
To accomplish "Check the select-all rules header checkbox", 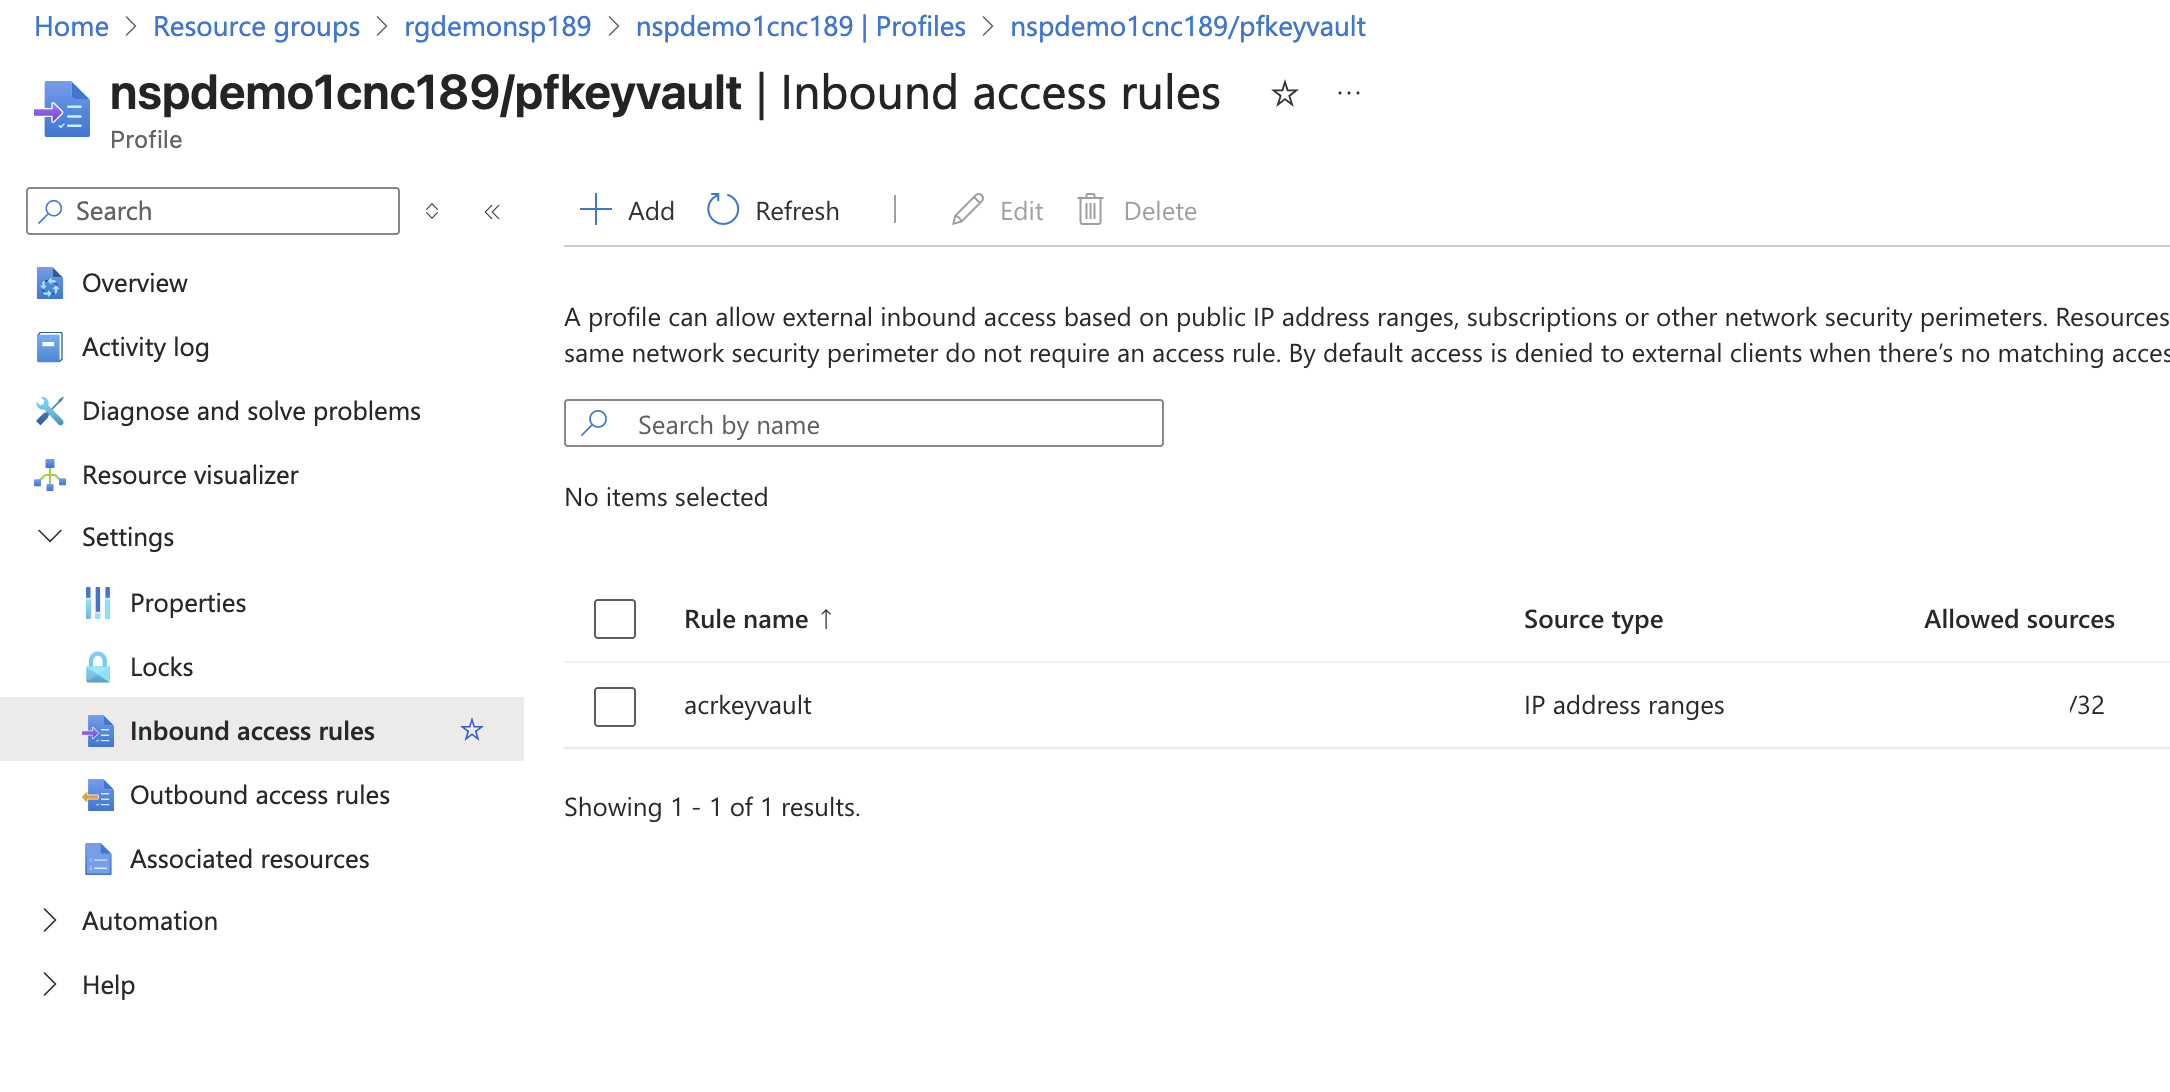I will tap(614, 618).
